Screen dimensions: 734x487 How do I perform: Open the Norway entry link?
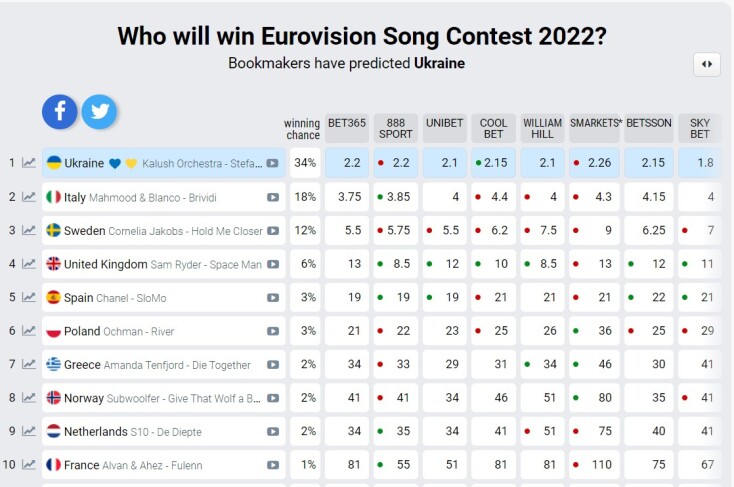click(84, 398)
